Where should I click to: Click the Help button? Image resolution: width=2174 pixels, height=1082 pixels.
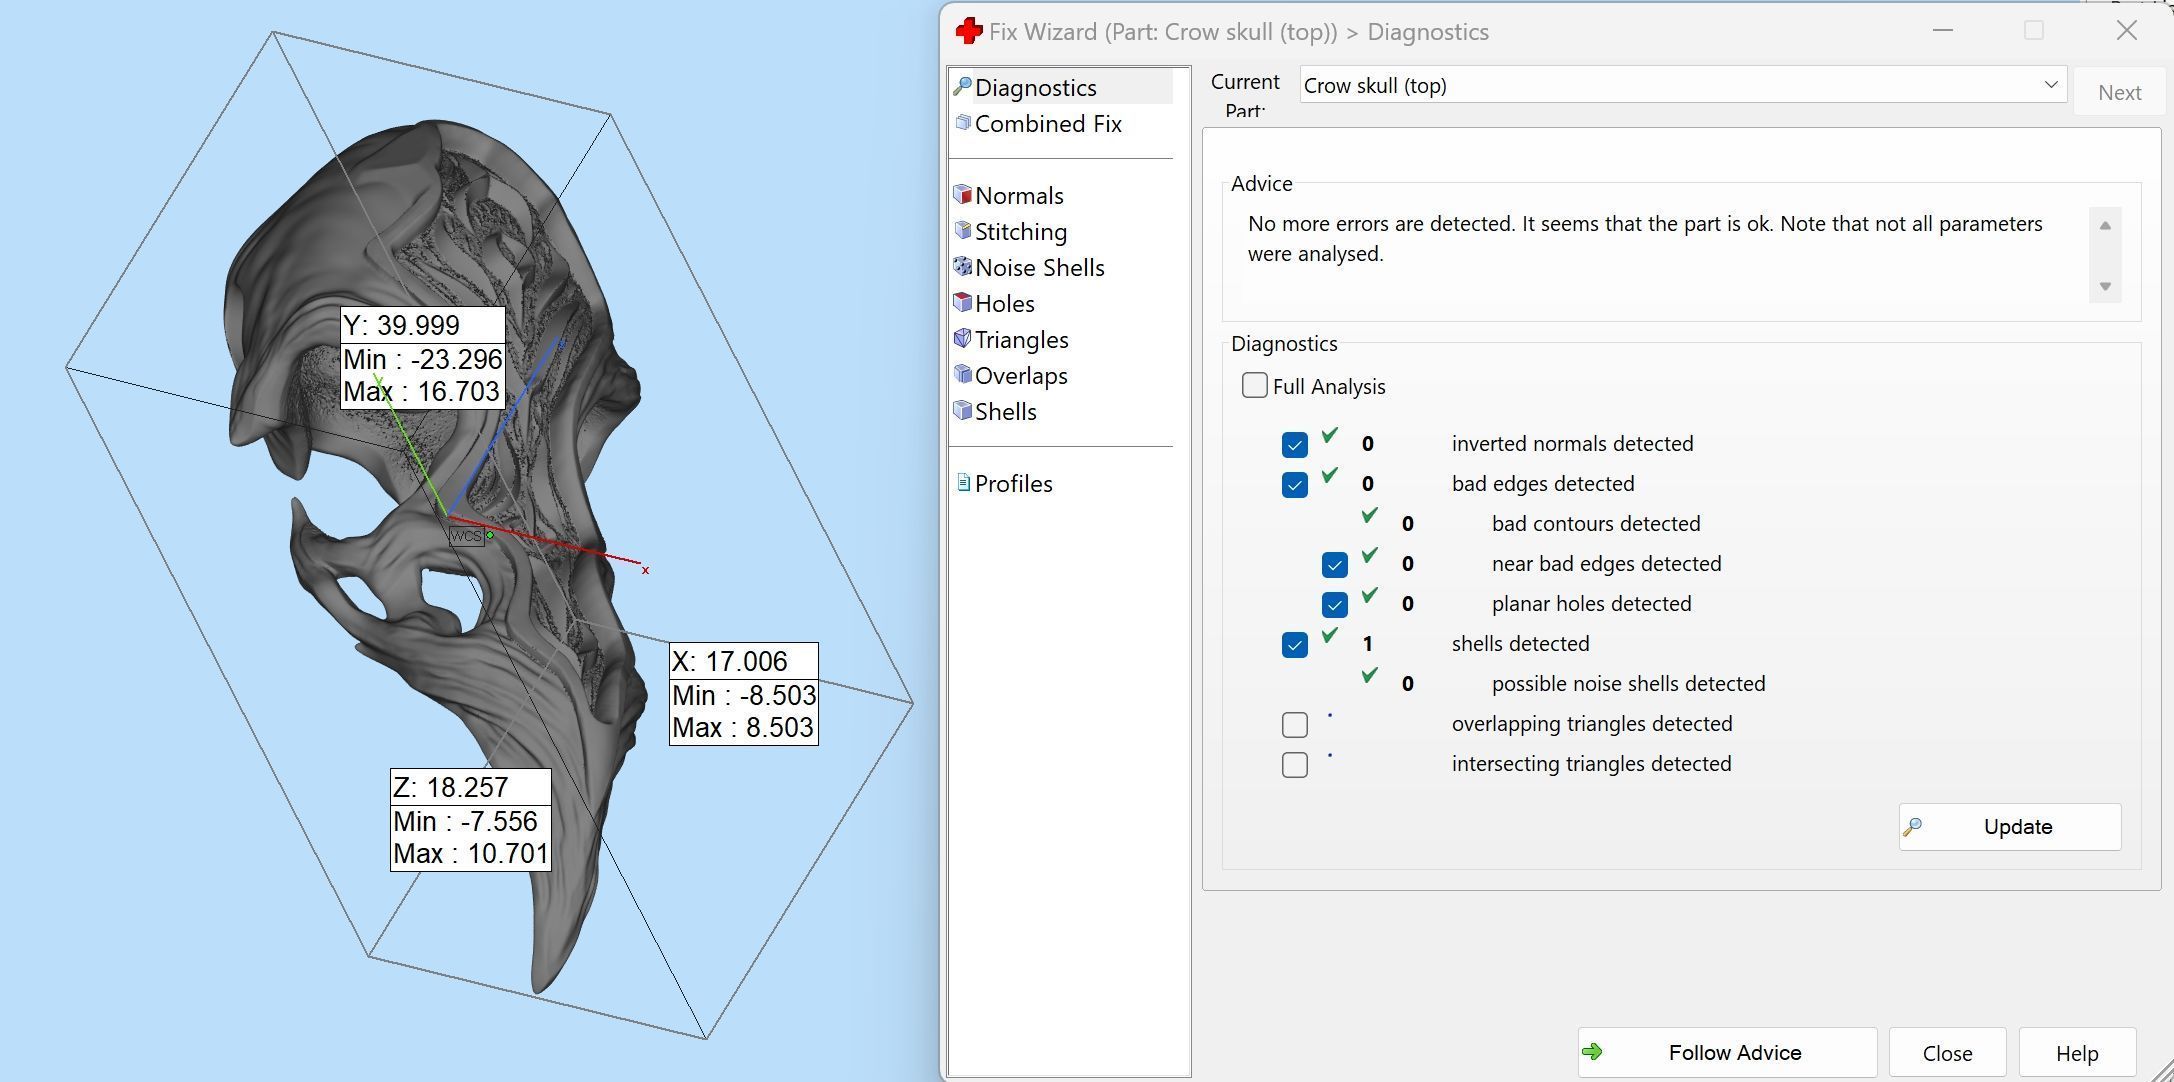(2076, 1053)
